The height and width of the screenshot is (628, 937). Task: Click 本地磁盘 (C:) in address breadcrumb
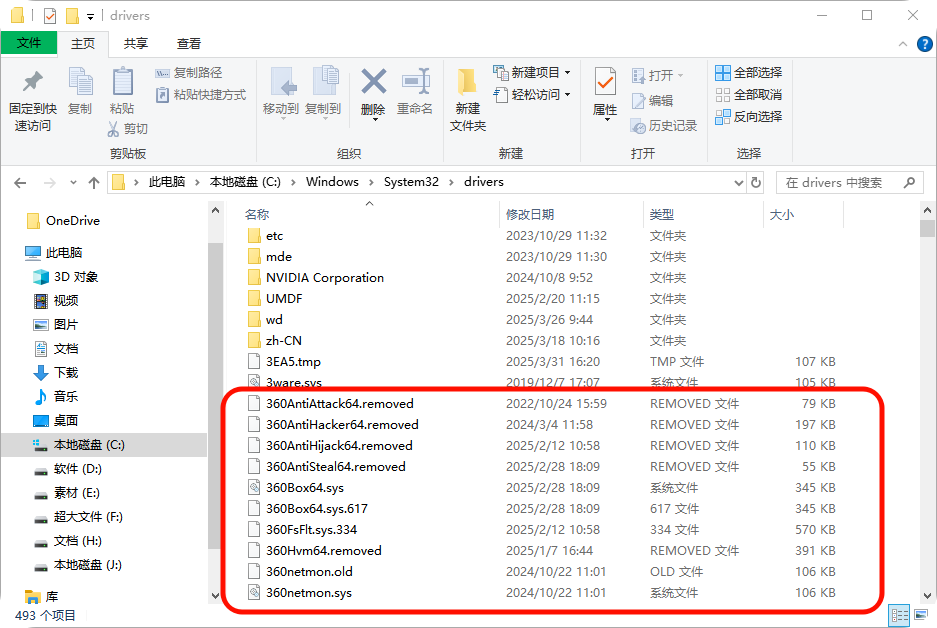(x=245, y=182)
